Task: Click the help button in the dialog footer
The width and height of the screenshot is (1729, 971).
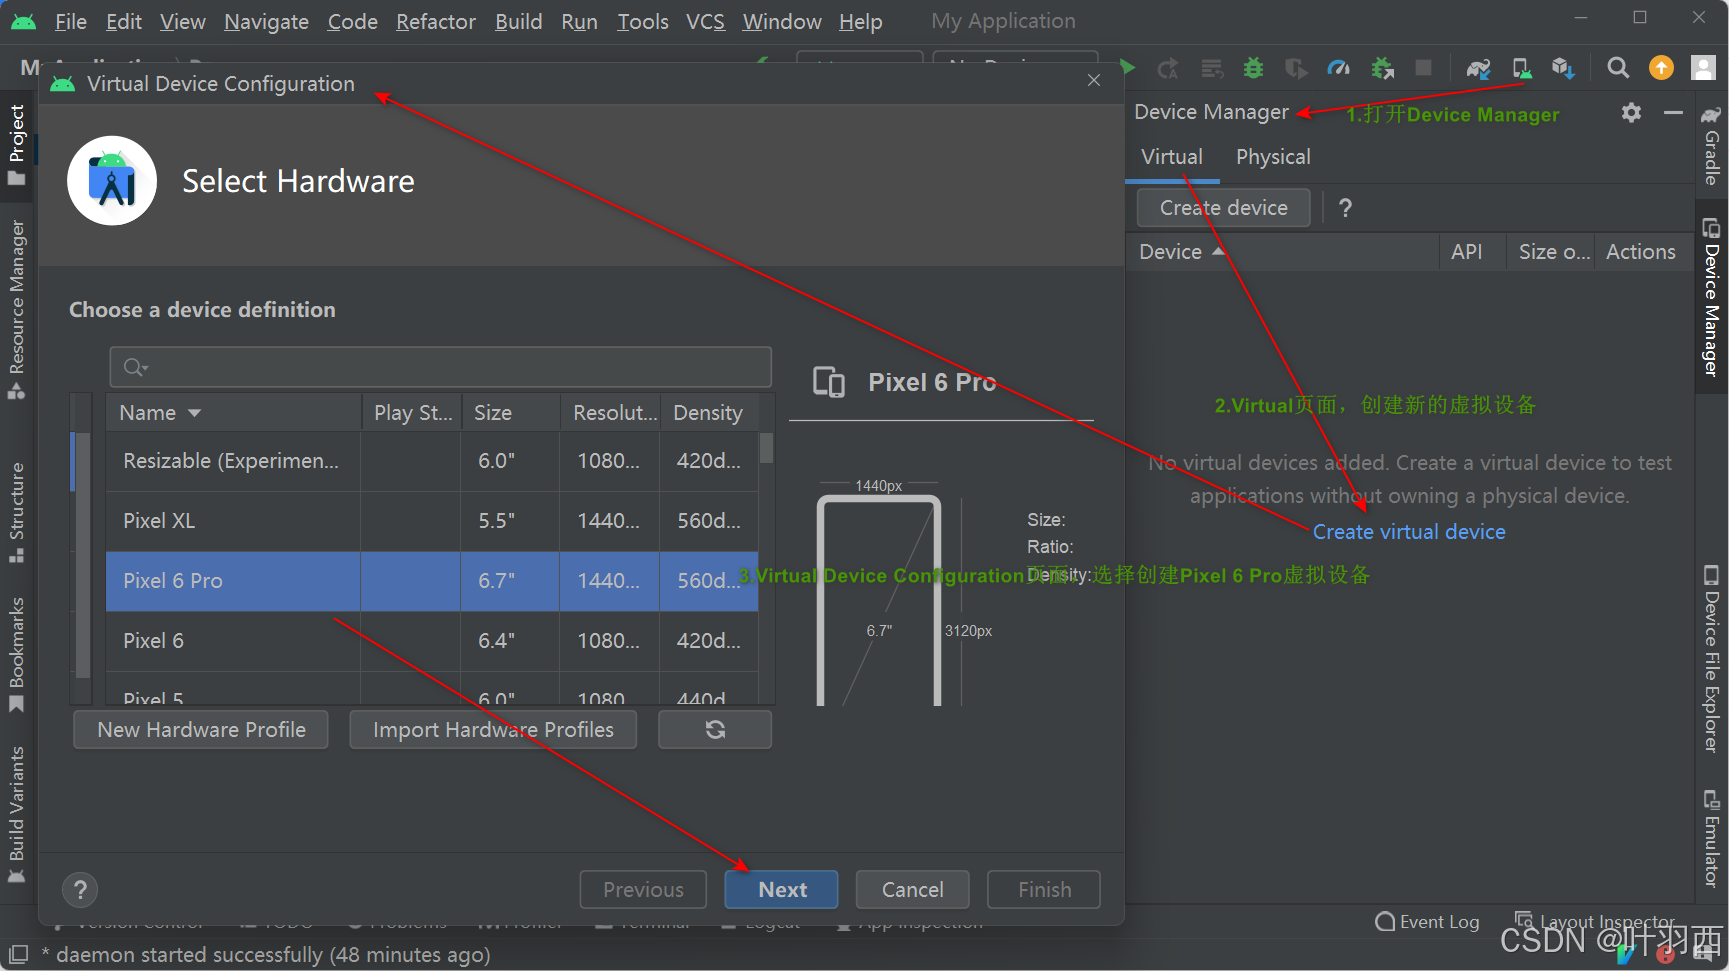Action: [x=80, y=889]
